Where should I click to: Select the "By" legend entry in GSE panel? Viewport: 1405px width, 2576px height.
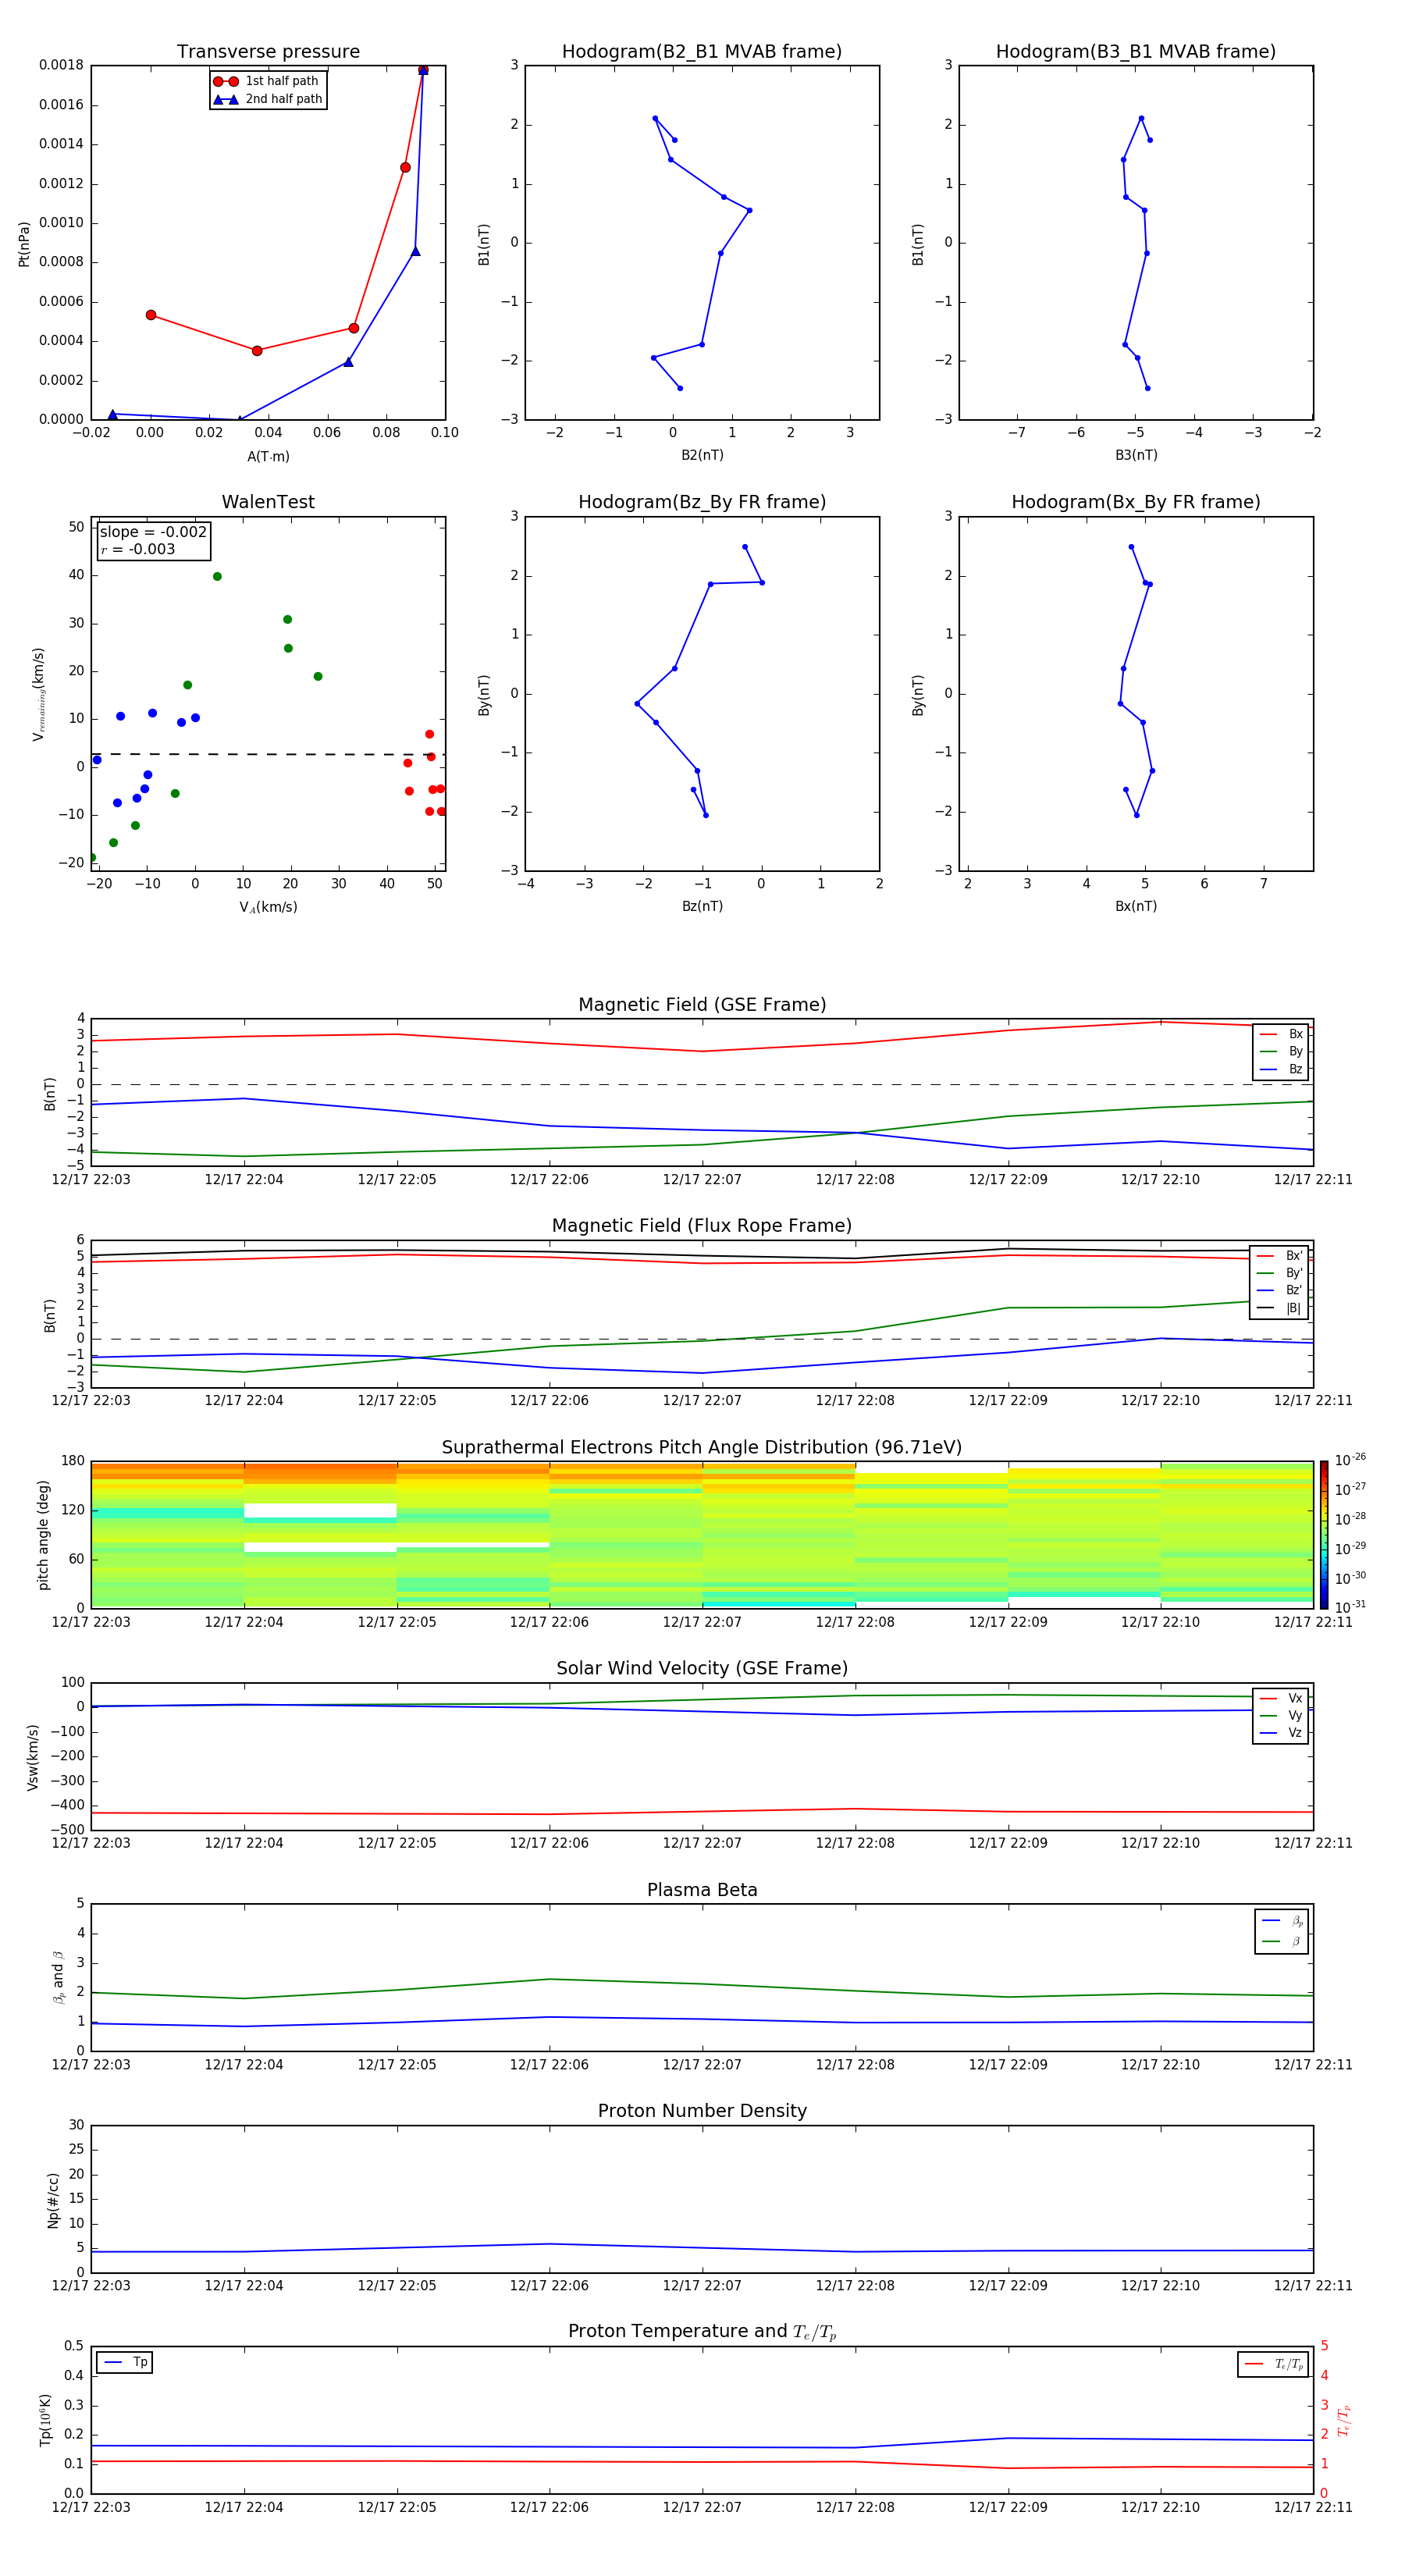(x=1281, y=1051)
